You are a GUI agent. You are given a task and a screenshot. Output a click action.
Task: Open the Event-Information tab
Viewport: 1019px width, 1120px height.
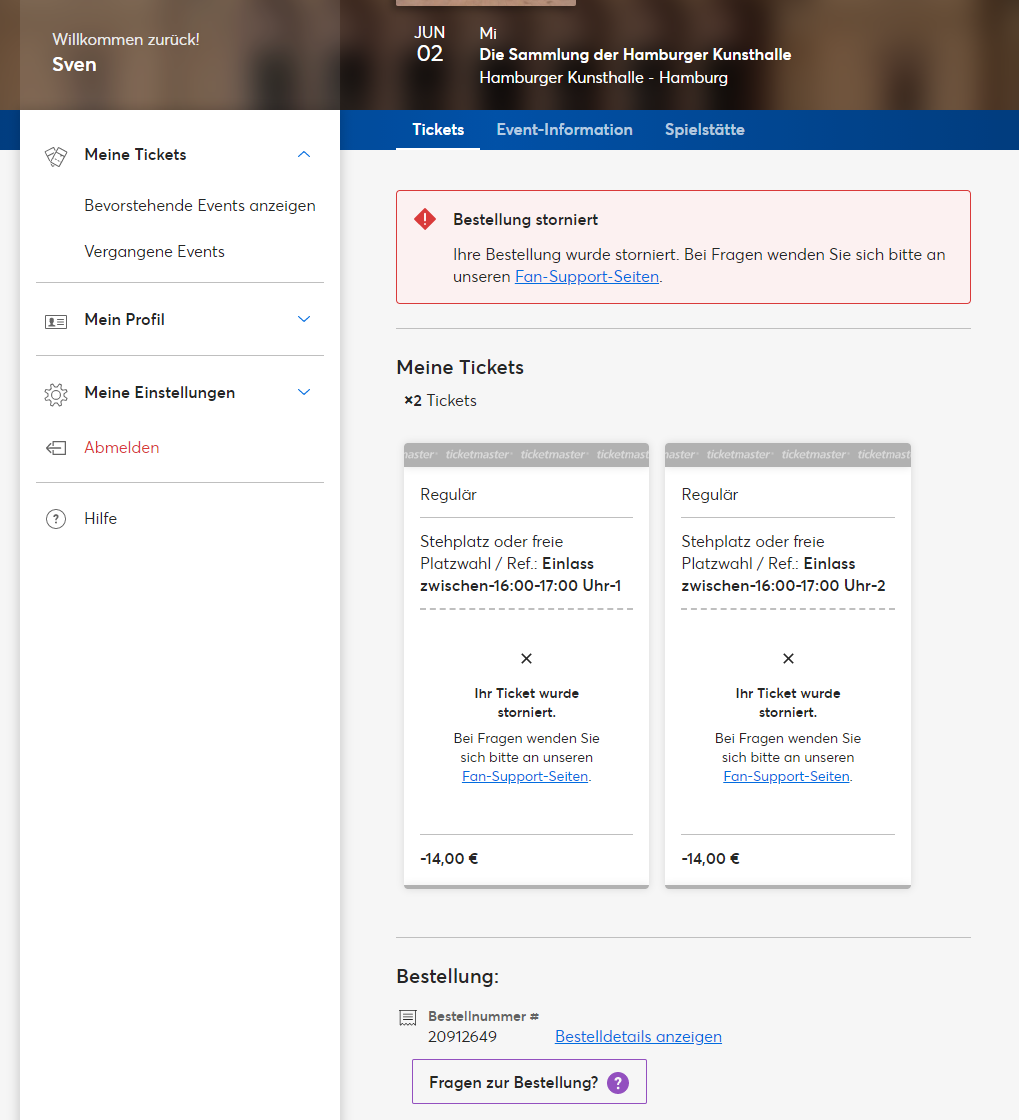(565, 130)
